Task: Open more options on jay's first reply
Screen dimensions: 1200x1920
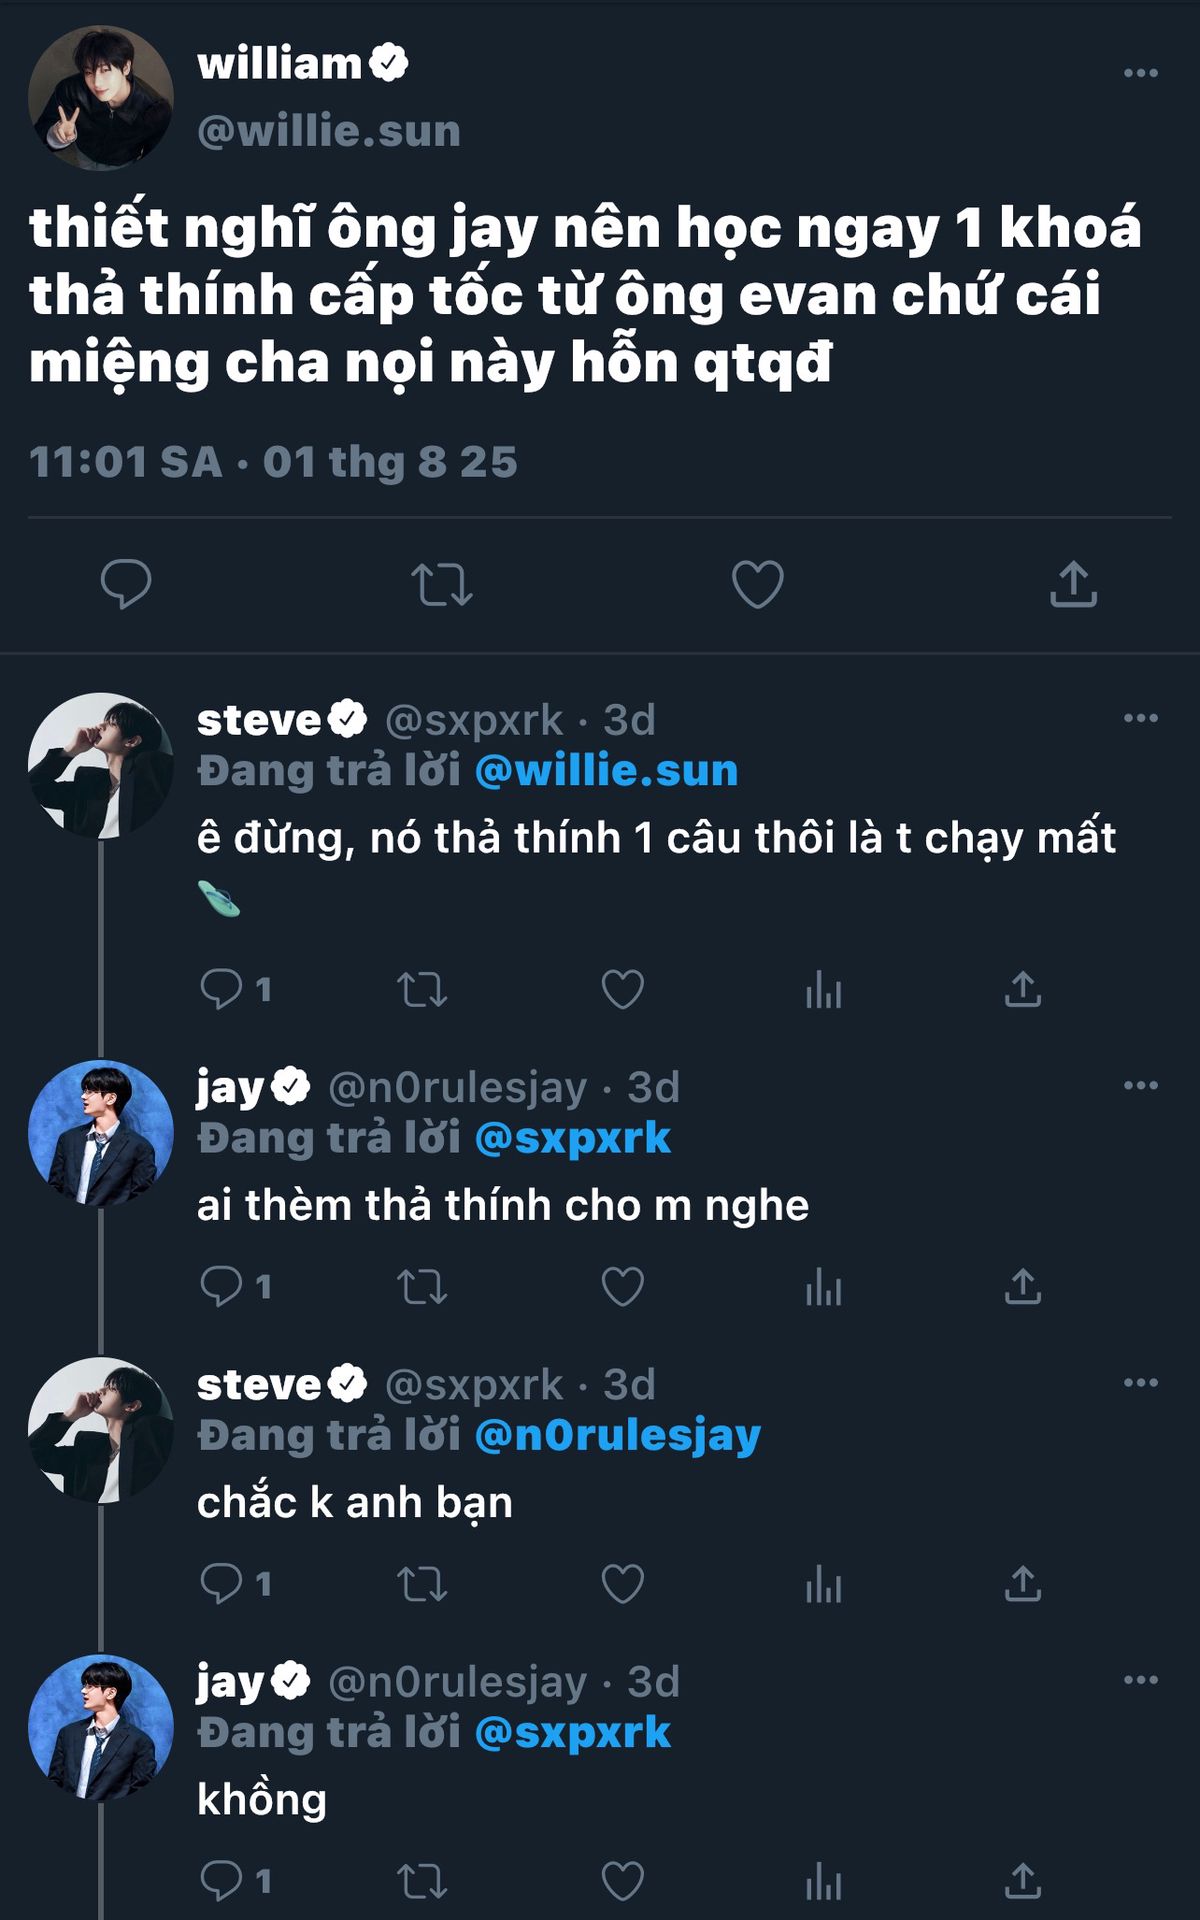Action: 1140,1085
